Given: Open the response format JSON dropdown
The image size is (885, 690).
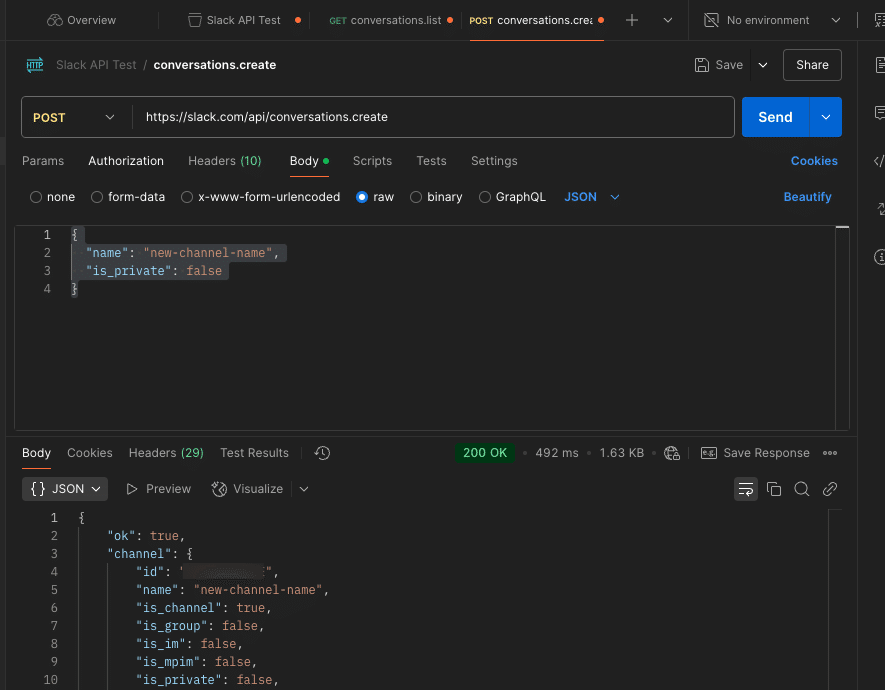Looking at the screenshot, I should [x=65, y=489].
